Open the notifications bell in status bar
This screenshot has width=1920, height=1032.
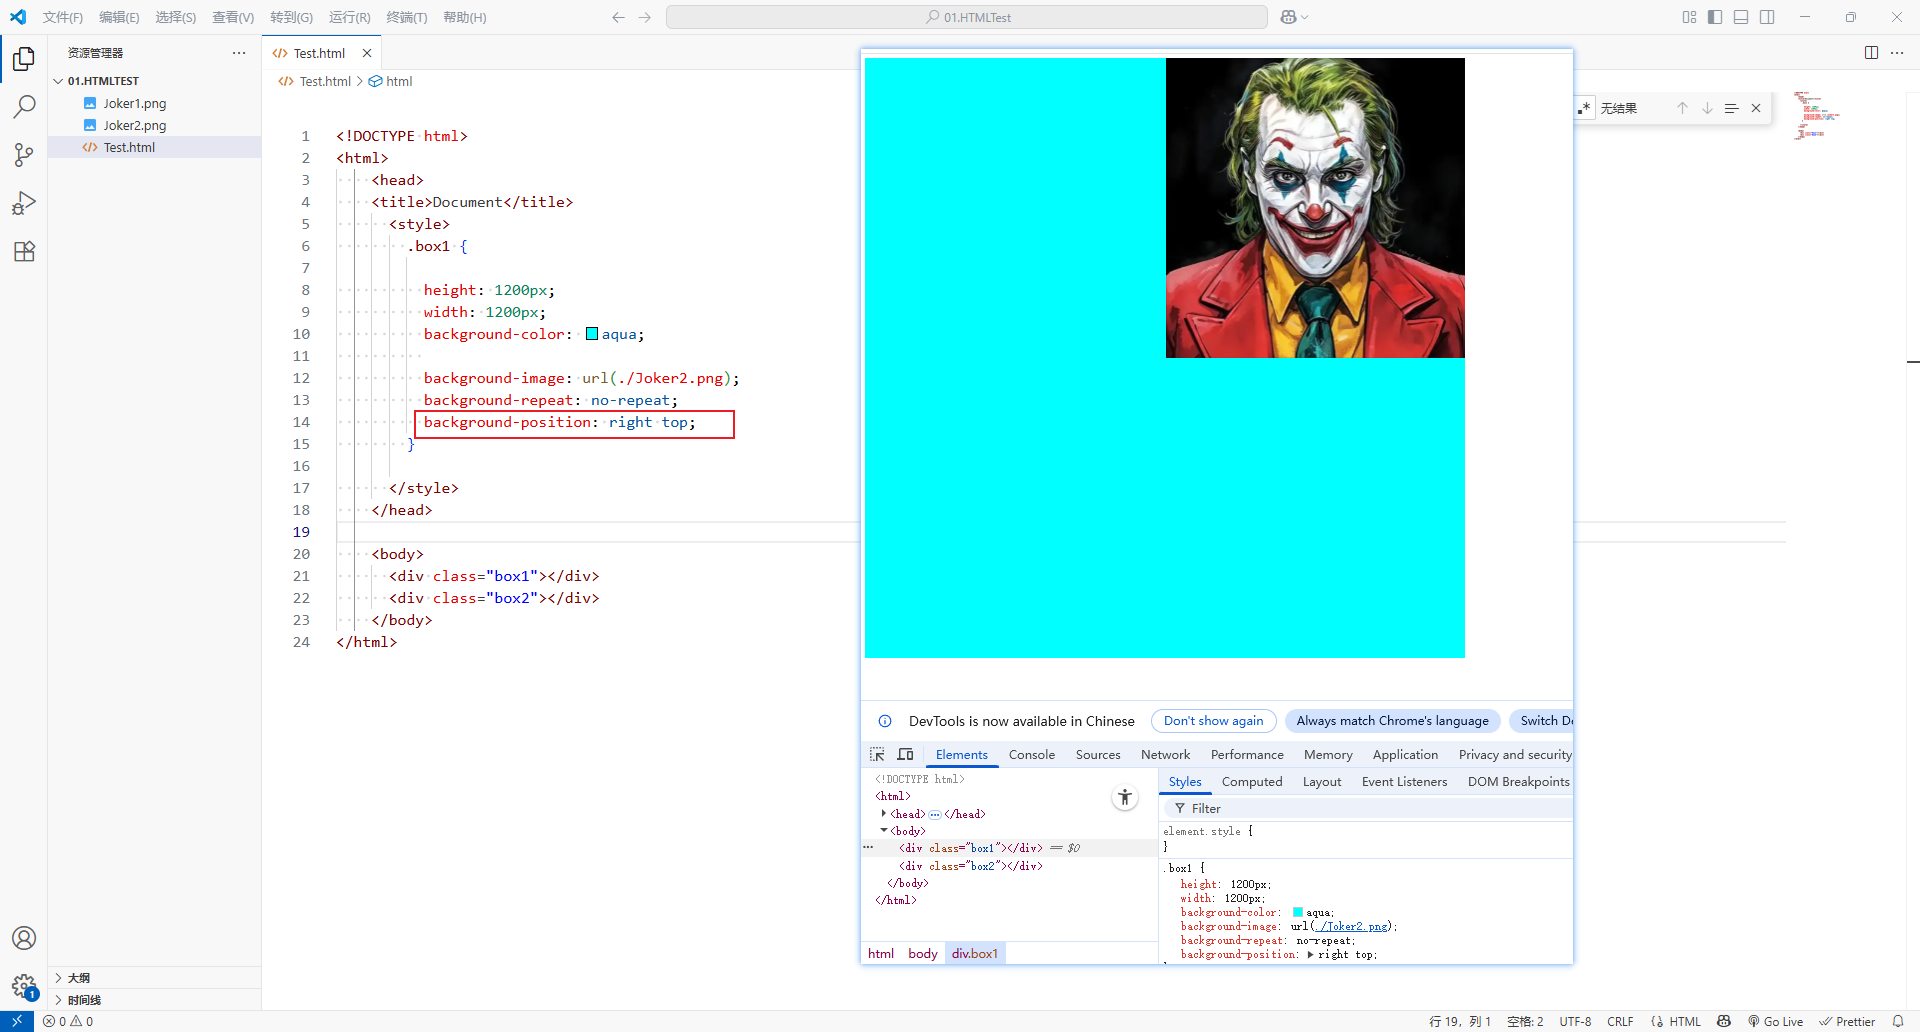(1898, 1021)
